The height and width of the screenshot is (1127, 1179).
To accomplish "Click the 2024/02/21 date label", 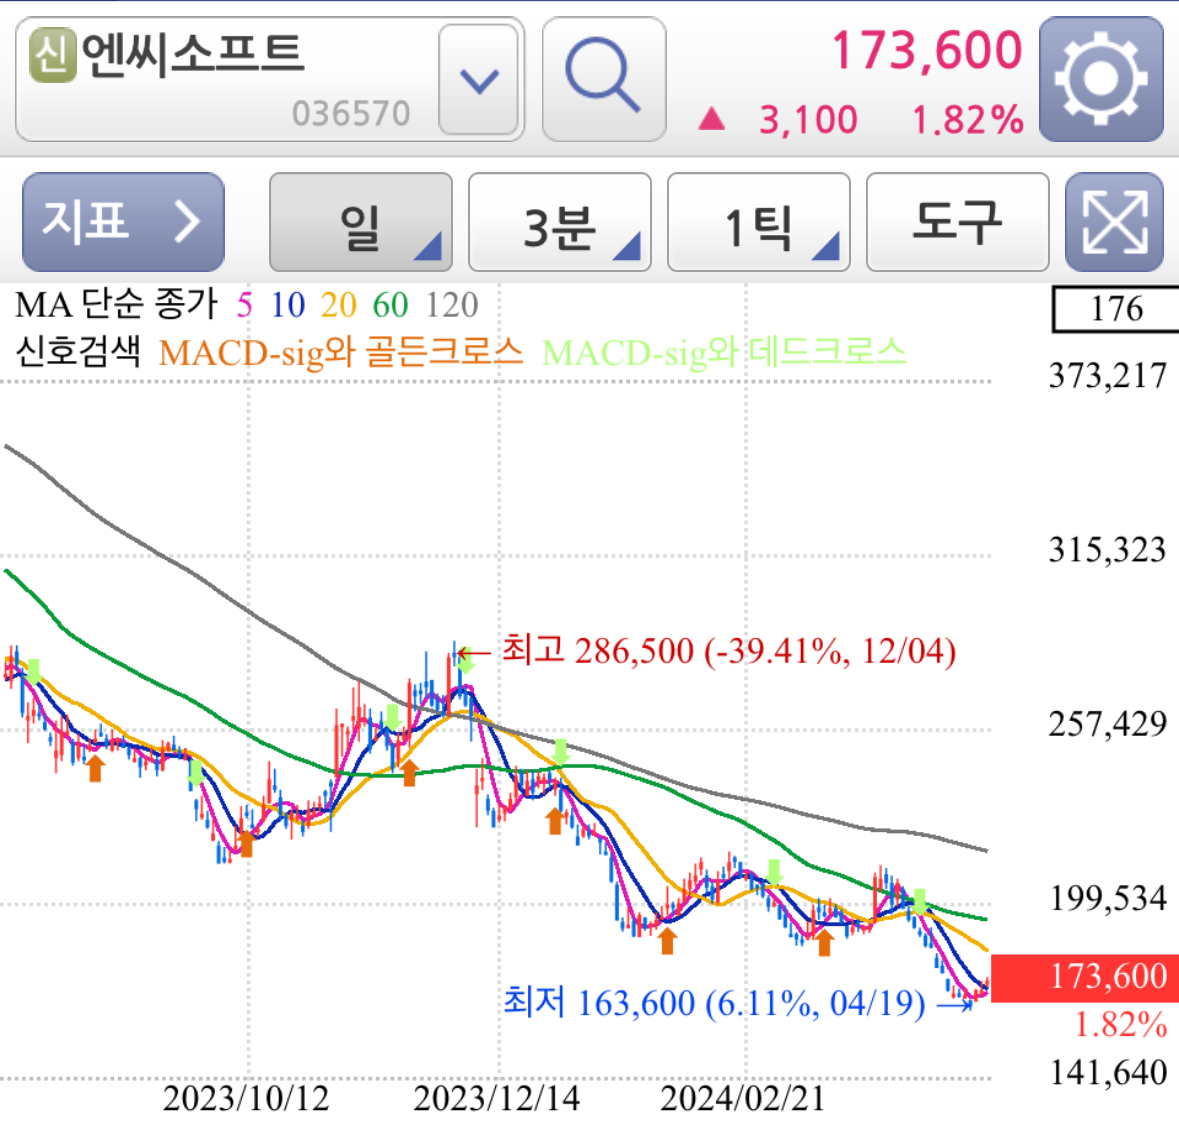I will [x=743, y=1098].
